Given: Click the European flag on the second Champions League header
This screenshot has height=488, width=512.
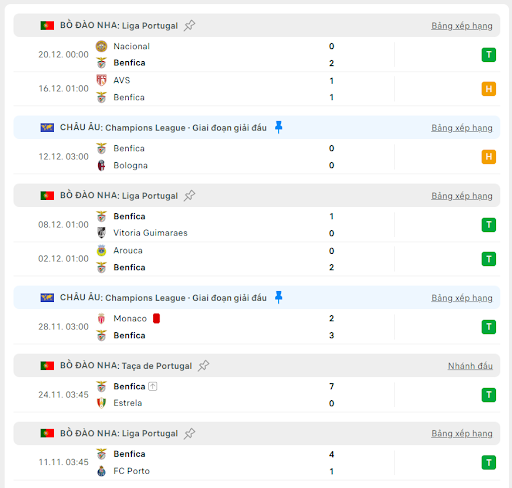Looking at the screenshot, I should coord(47,297).
